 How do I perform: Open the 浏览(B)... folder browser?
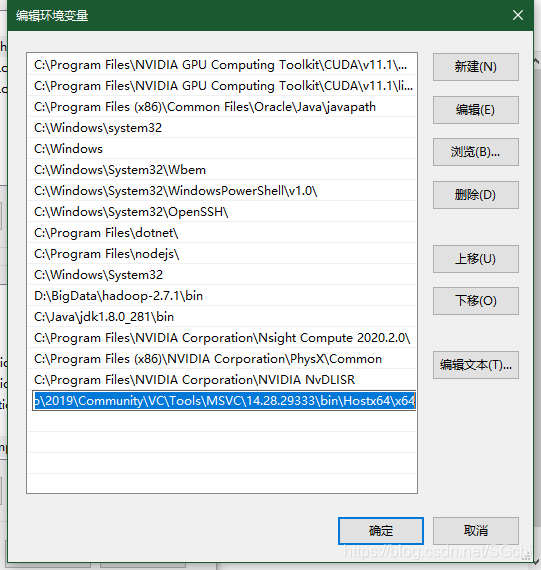point(476,152)
